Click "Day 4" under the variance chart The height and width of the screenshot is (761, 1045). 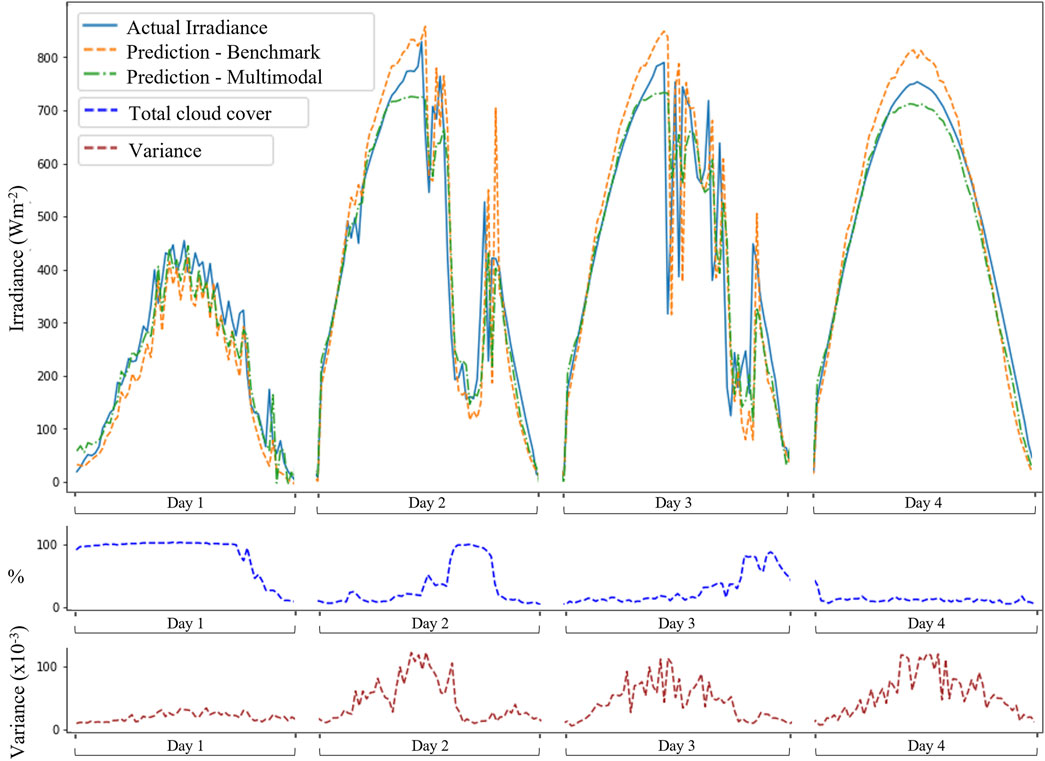(x=926, y=746)
